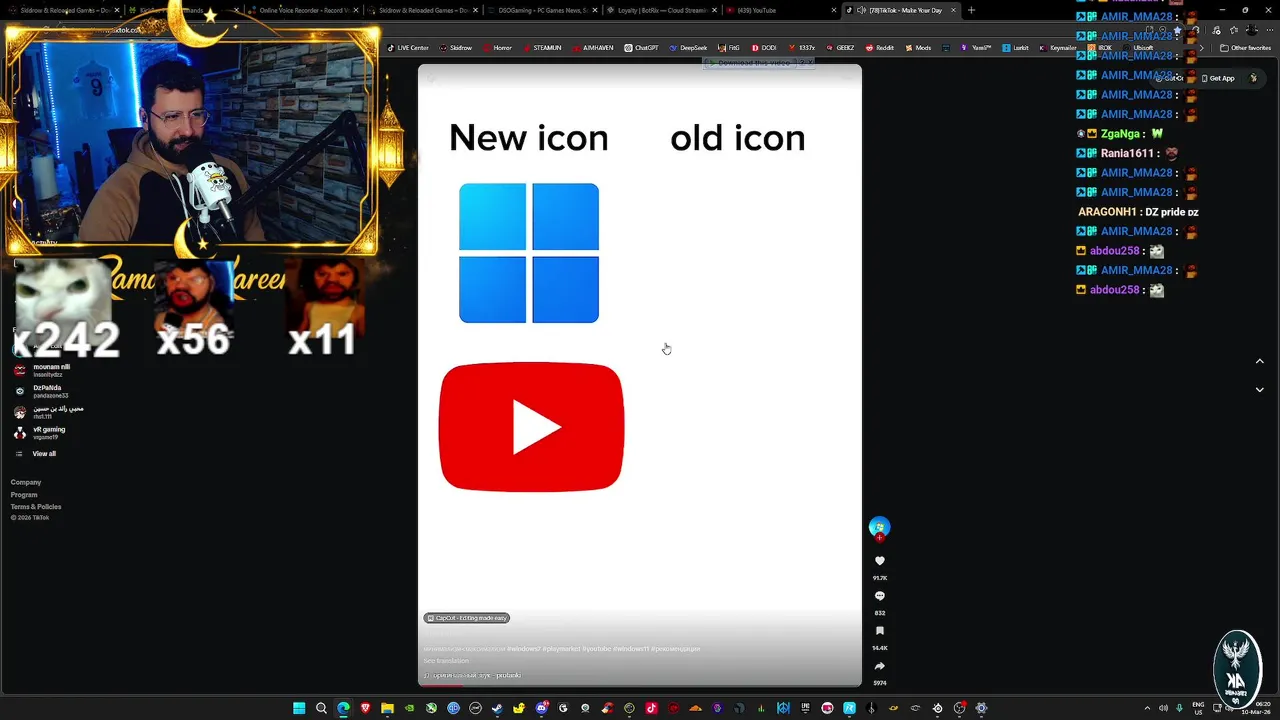1280x720 pixels.
Task: Open the Program footer link
Action: point(24,495)
